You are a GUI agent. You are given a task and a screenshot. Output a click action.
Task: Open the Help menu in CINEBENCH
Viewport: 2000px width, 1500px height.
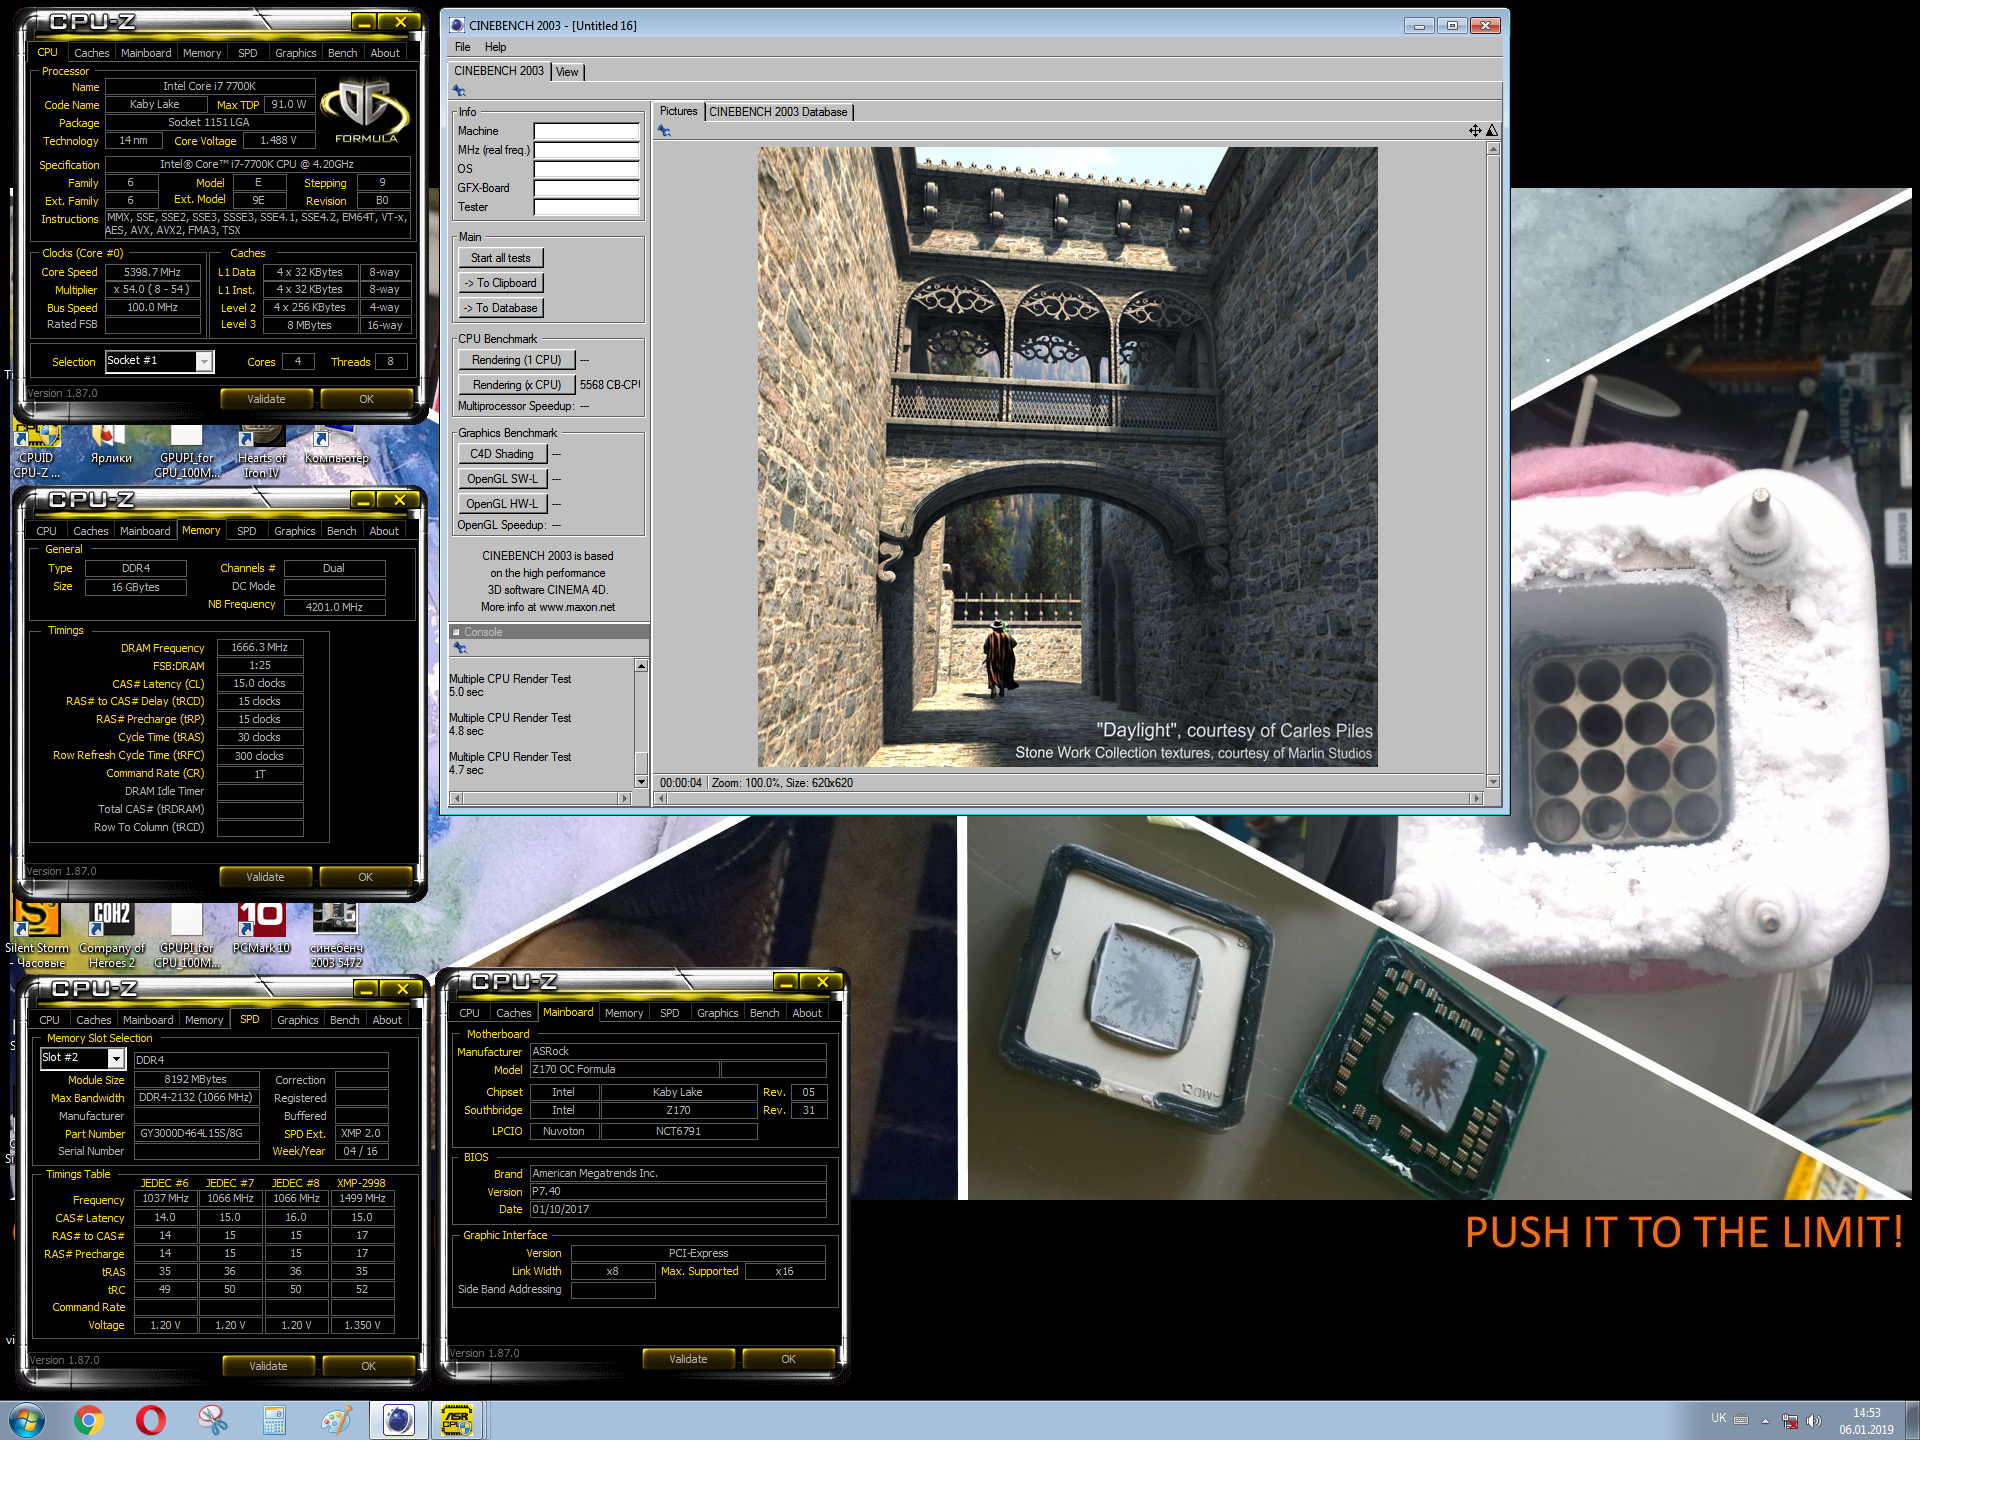pos(495,47)
